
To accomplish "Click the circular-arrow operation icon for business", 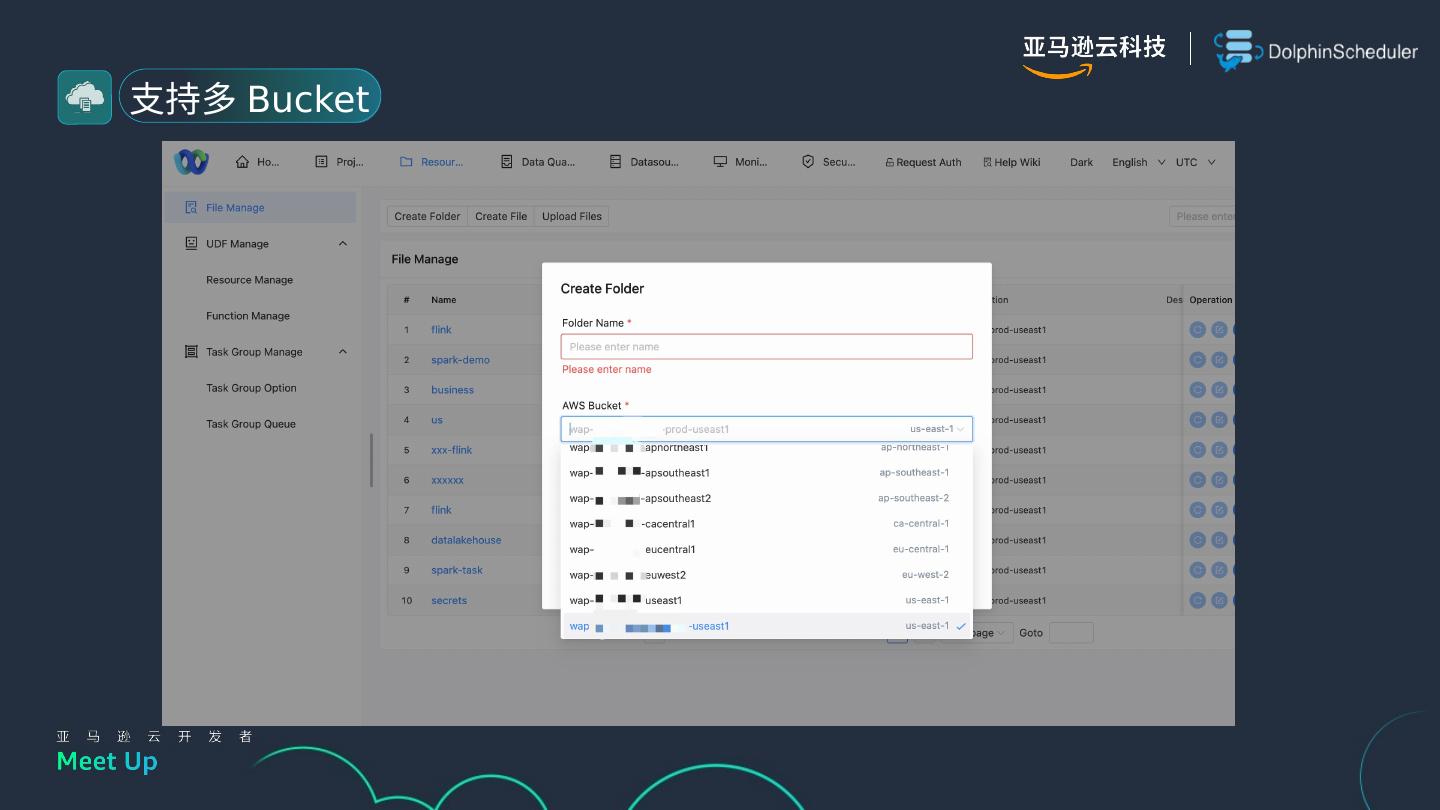I will (x=1197, y=390).
